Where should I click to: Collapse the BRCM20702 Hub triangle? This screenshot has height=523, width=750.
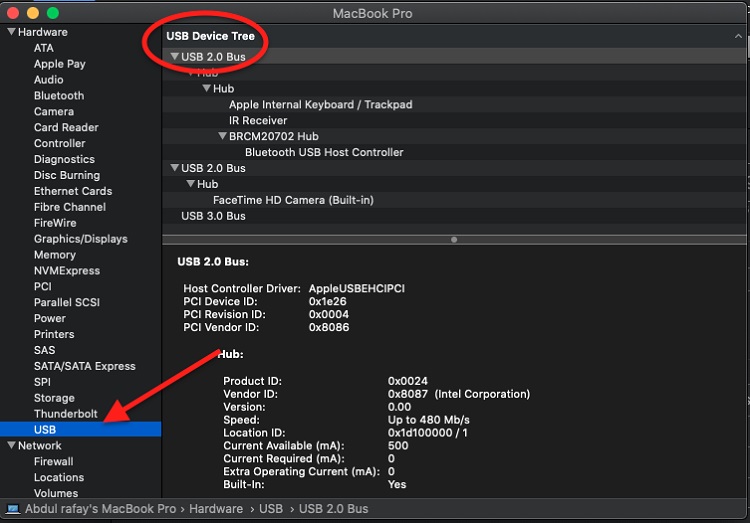point(222,136)
